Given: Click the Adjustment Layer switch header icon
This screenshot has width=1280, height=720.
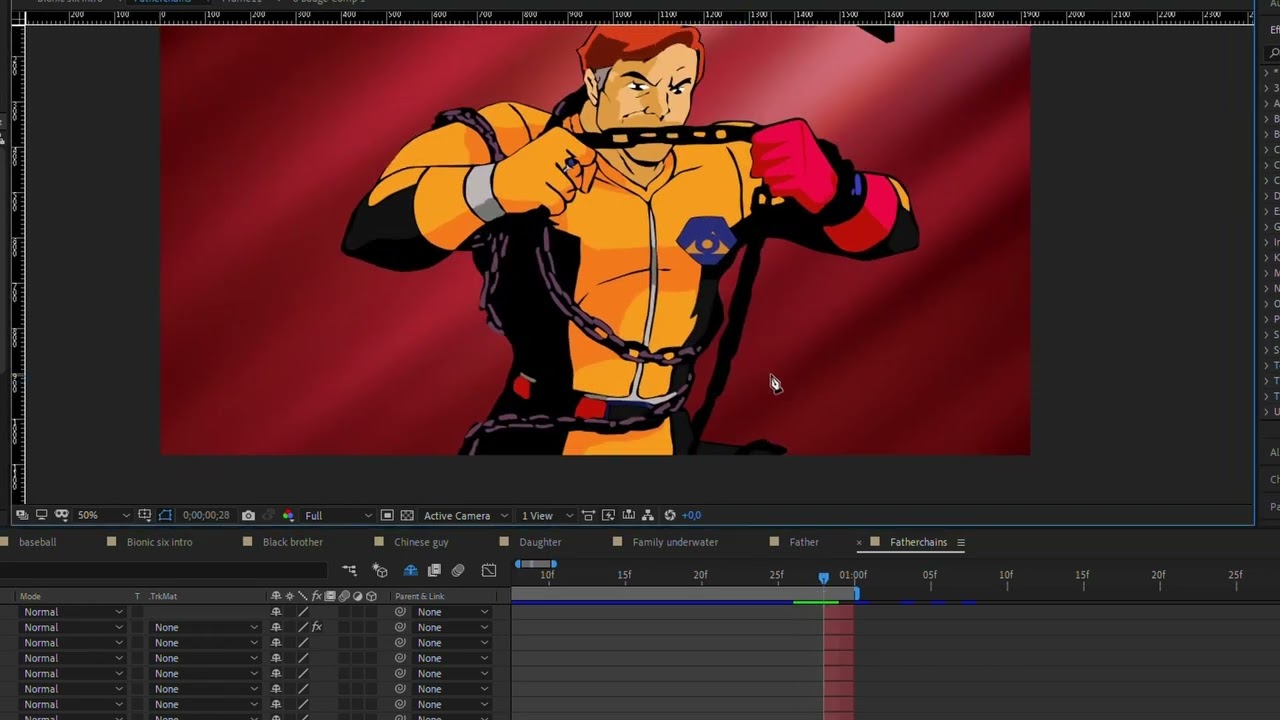Looking at the screenshot, I should click(x=357, y=596).
